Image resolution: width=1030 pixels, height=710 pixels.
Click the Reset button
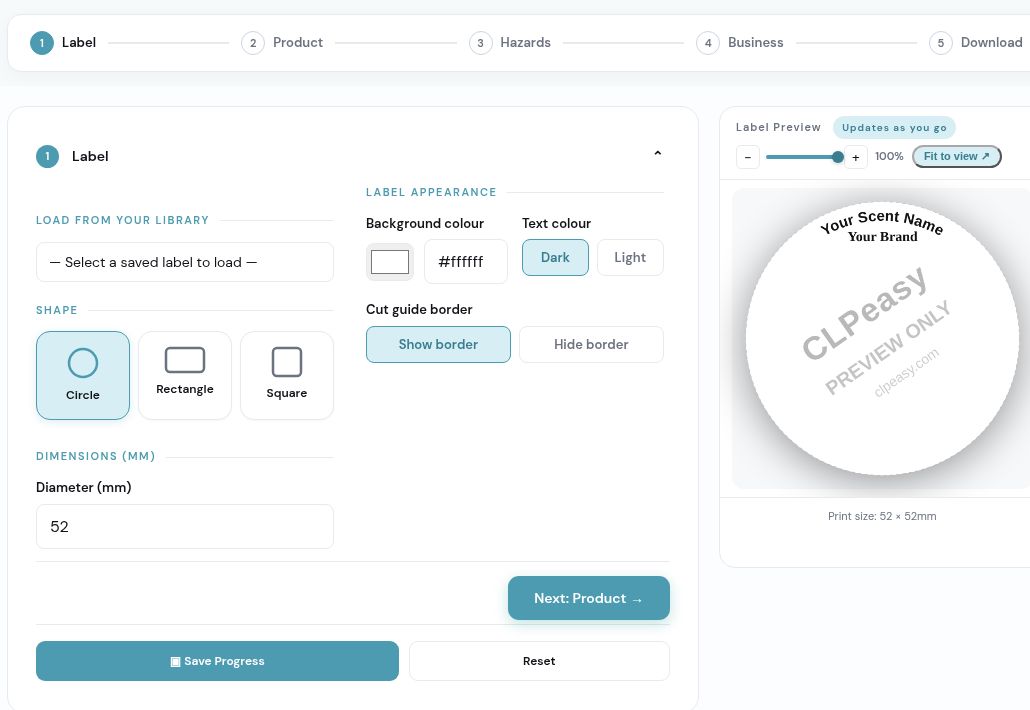[x=539, y=661]
